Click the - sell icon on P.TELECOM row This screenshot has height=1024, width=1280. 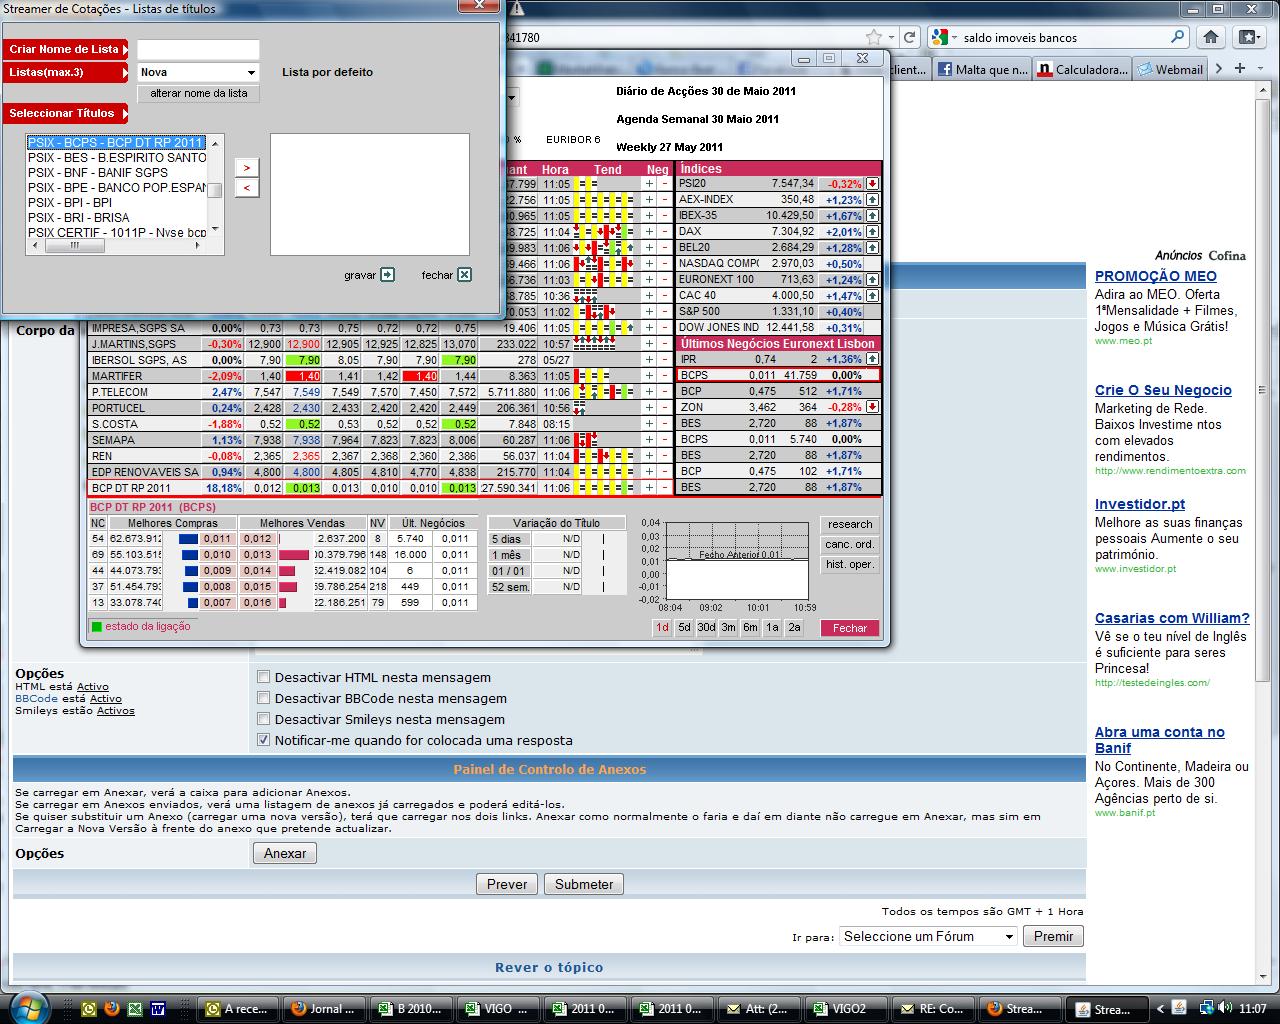click(x=664, y=392)
